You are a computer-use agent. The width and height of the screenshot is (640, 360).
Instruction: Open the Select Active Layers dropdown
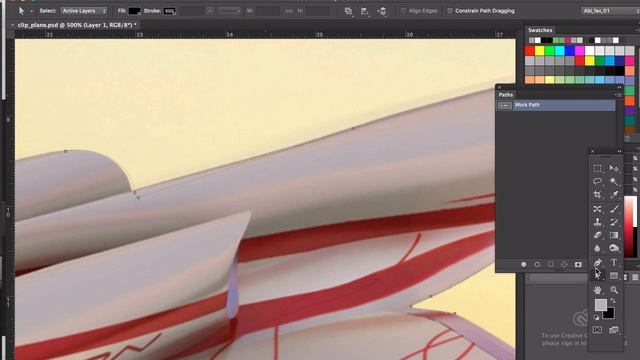coord(84,11)
